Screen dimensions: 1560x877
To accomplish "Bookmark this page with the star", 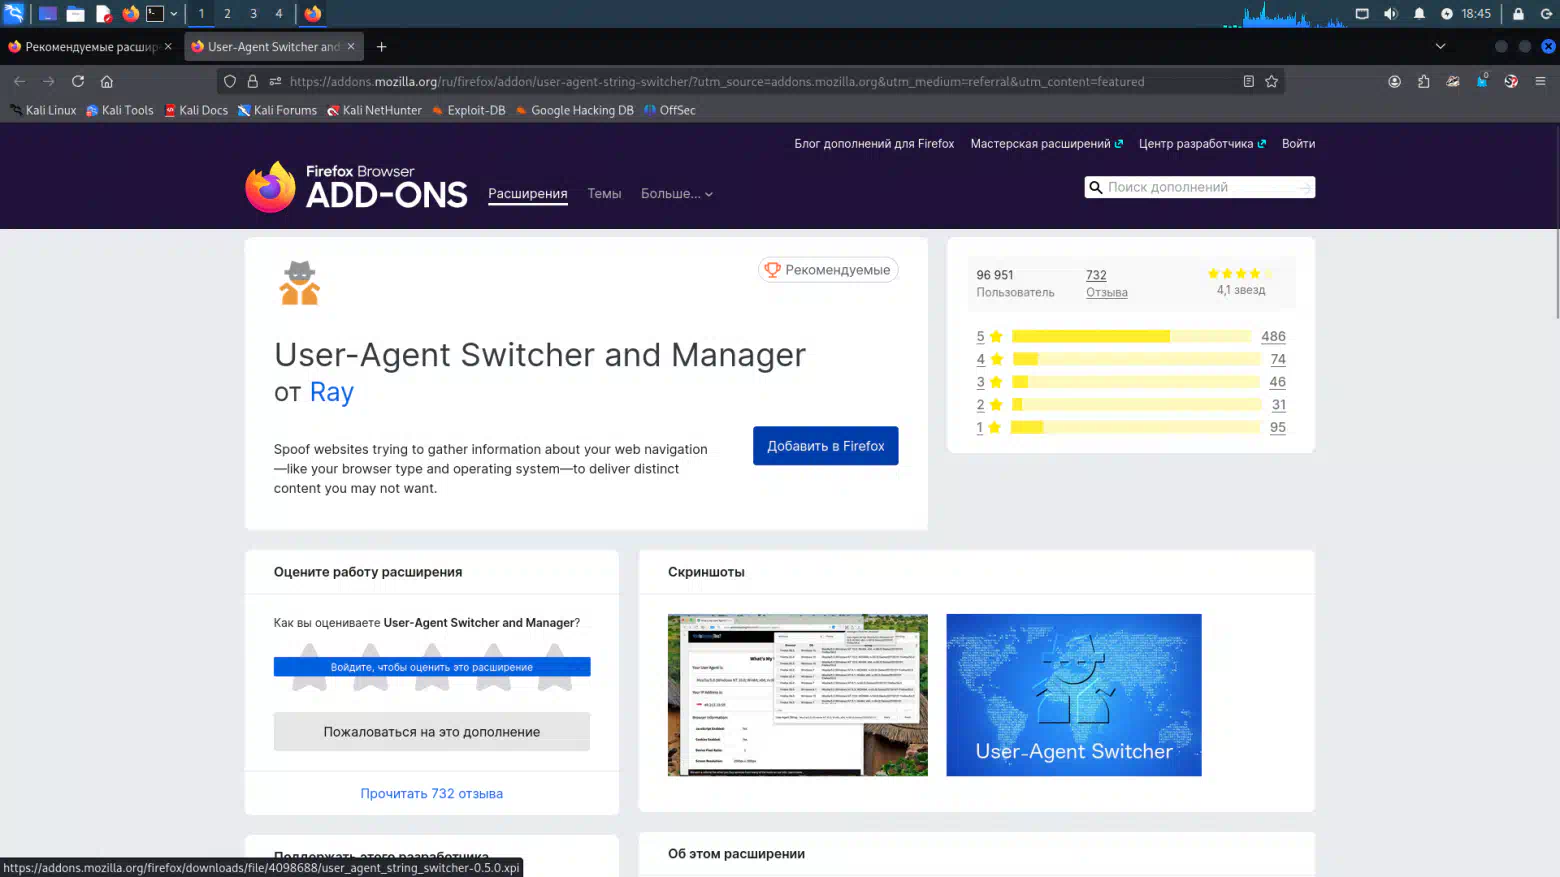I will pyautogui.click(x=1271, y=82).
